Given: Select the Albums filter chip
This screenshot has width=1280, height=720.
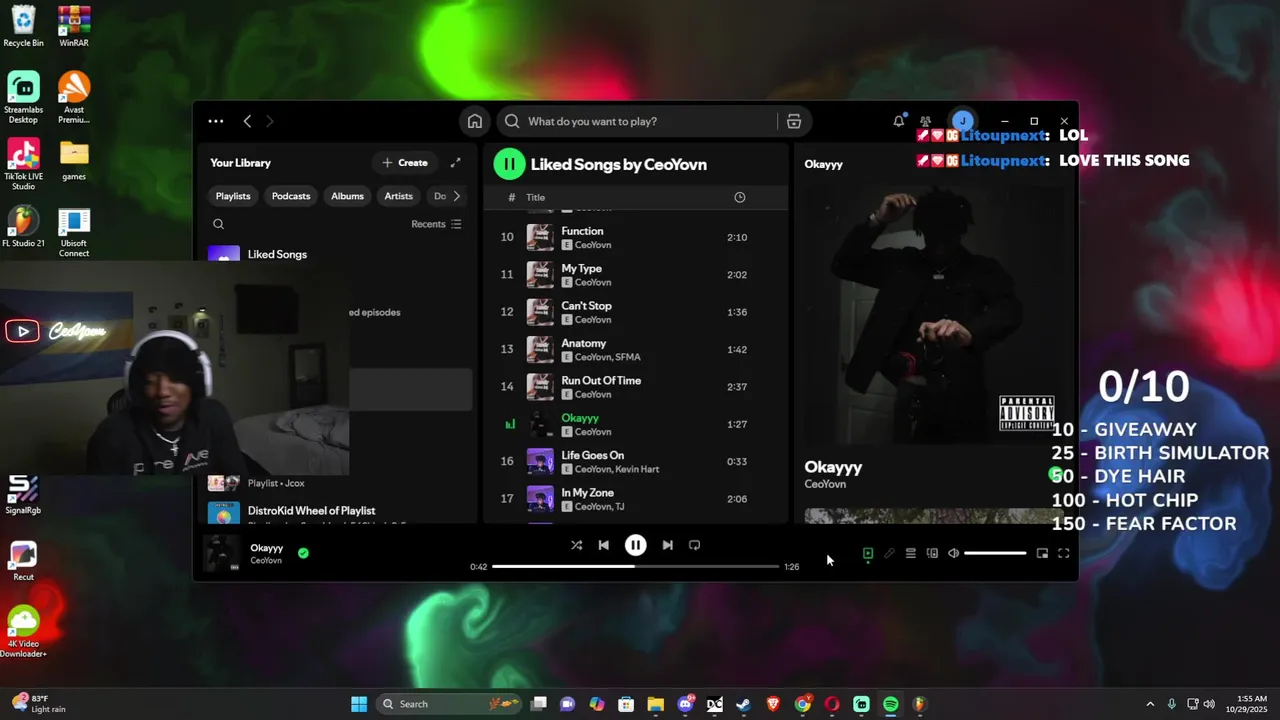Looking at the screenshot, I should coord(347,196).
